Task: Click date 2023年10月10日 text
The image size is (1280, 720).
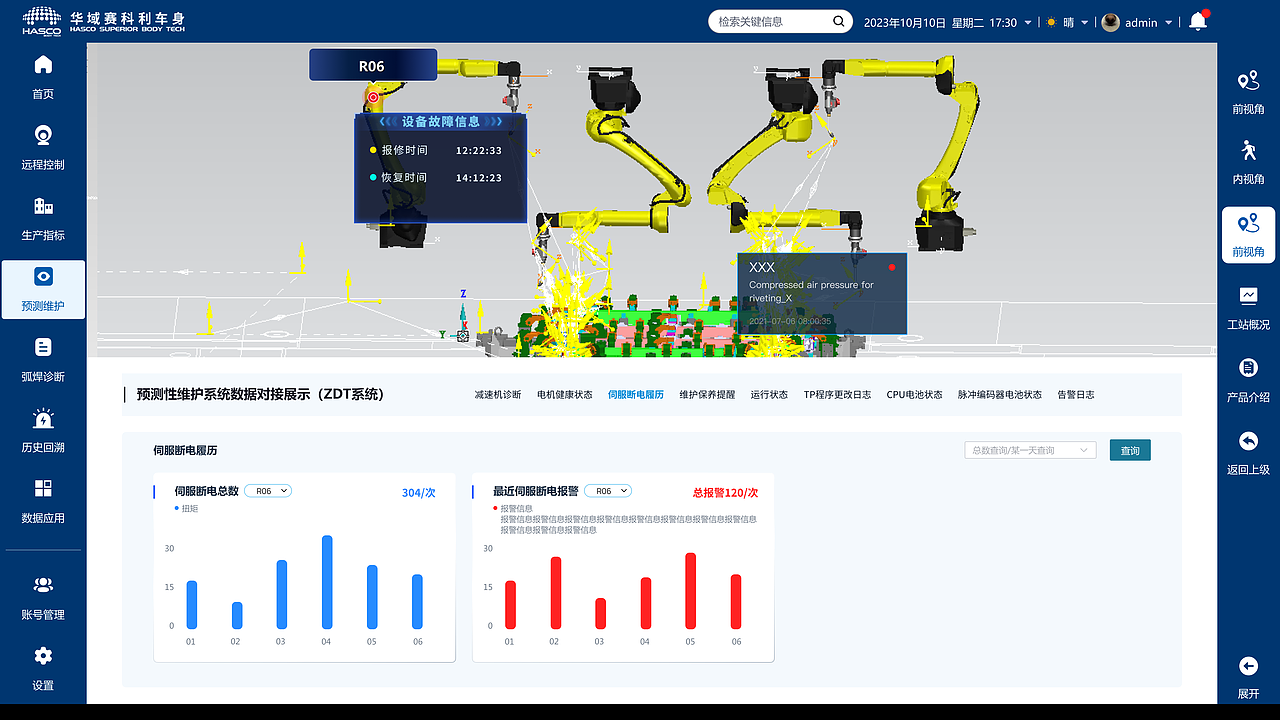Action: point(905,22)
